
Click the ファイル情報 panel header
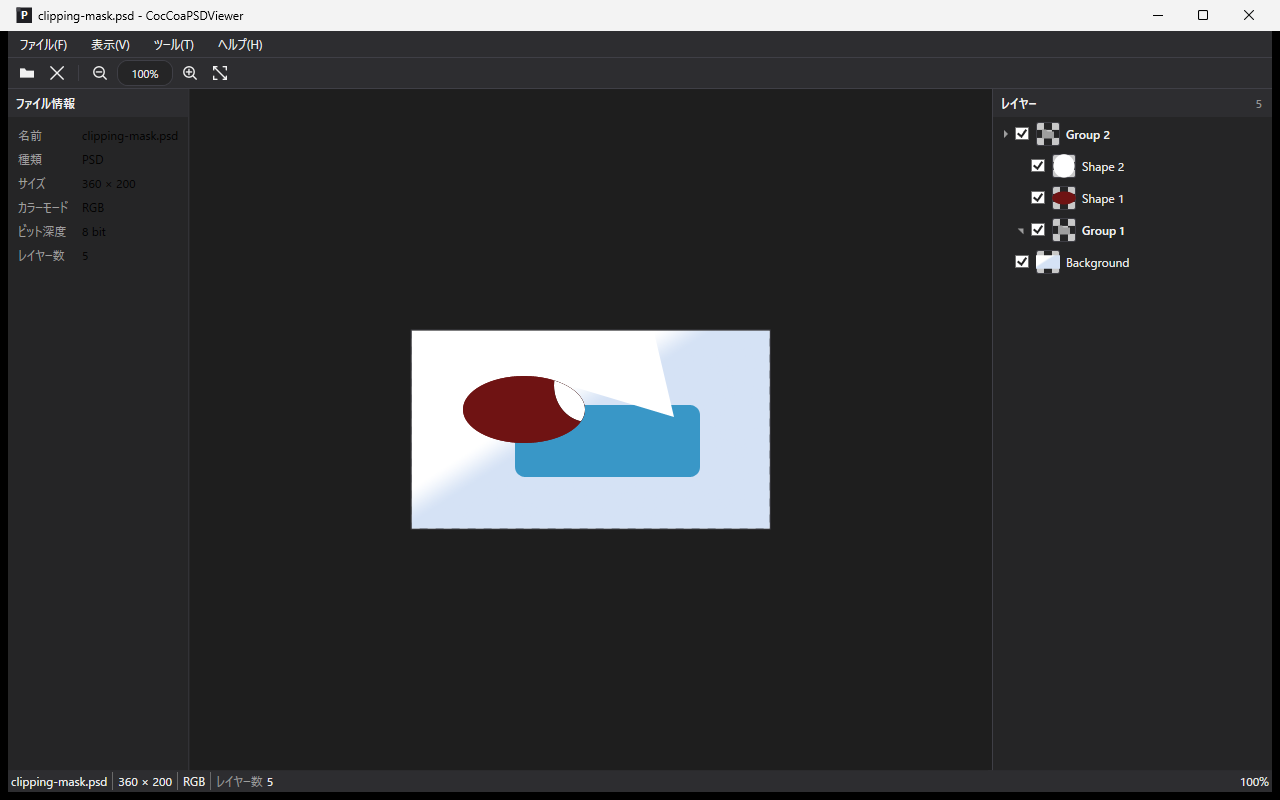pyautogui.click(x=98, y=103)
